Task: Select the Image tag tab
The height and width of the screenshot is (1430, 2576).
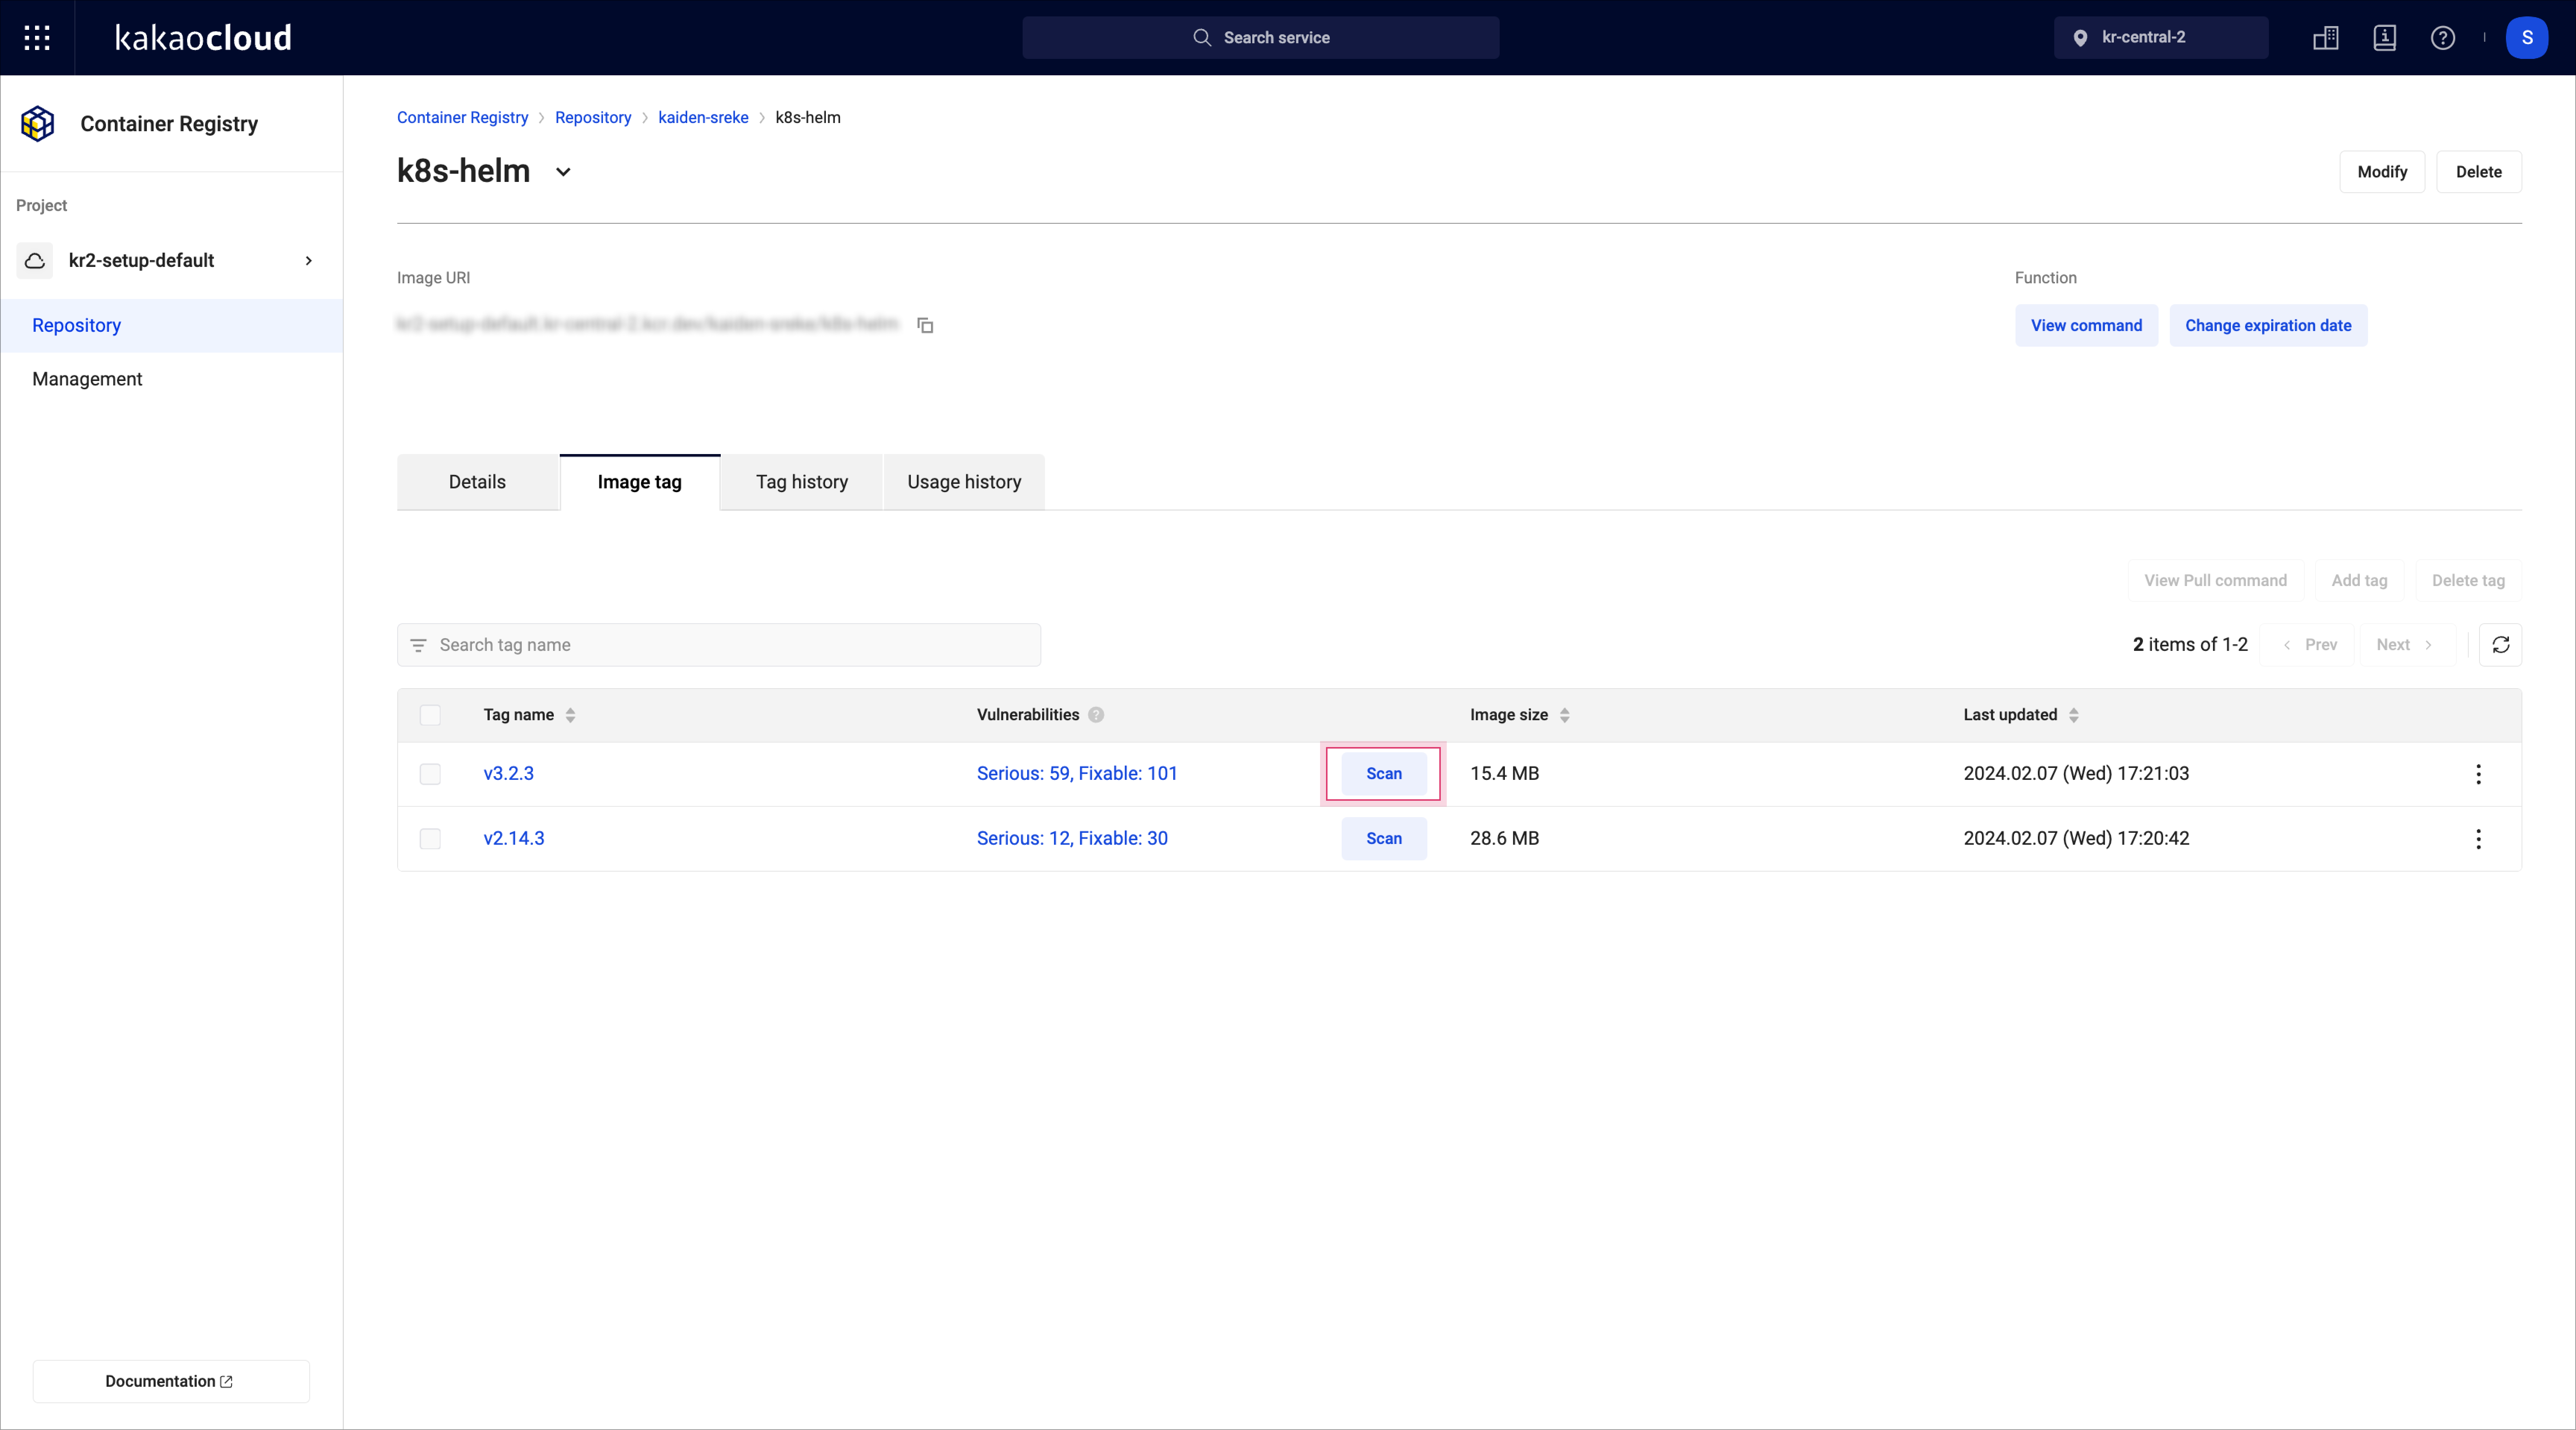Action: pyautogui.click(x=640, y=482)
